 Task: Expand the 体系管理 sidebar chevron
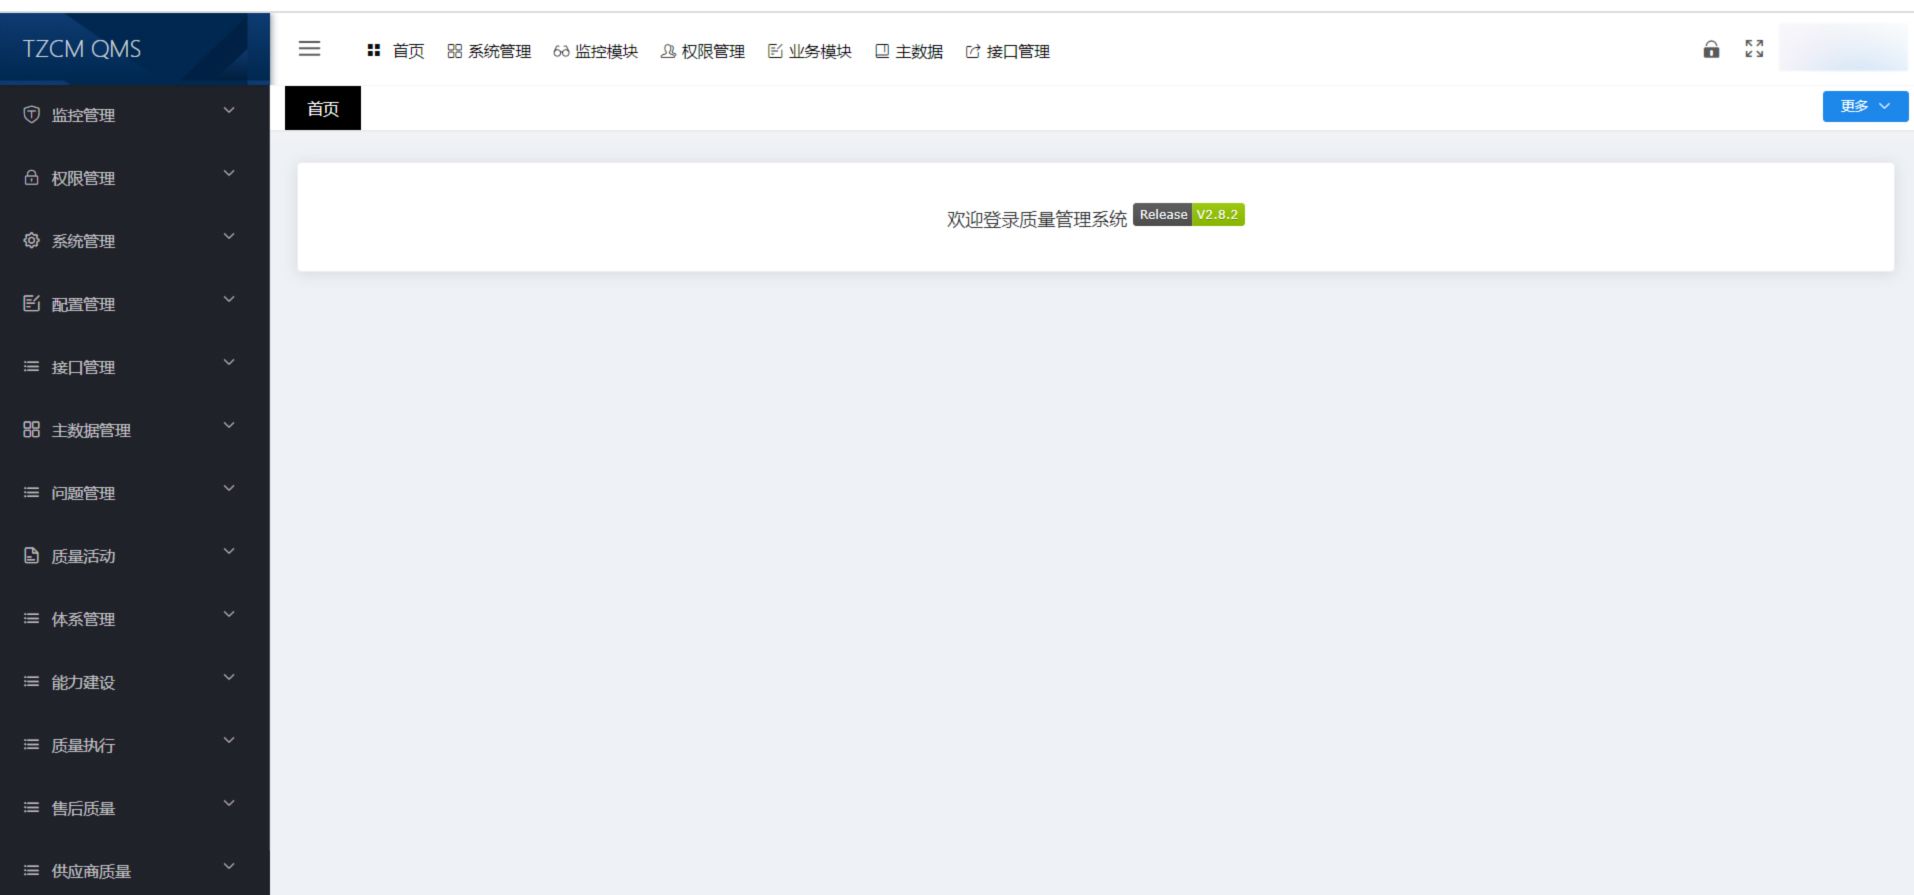(x=229, y=615)
